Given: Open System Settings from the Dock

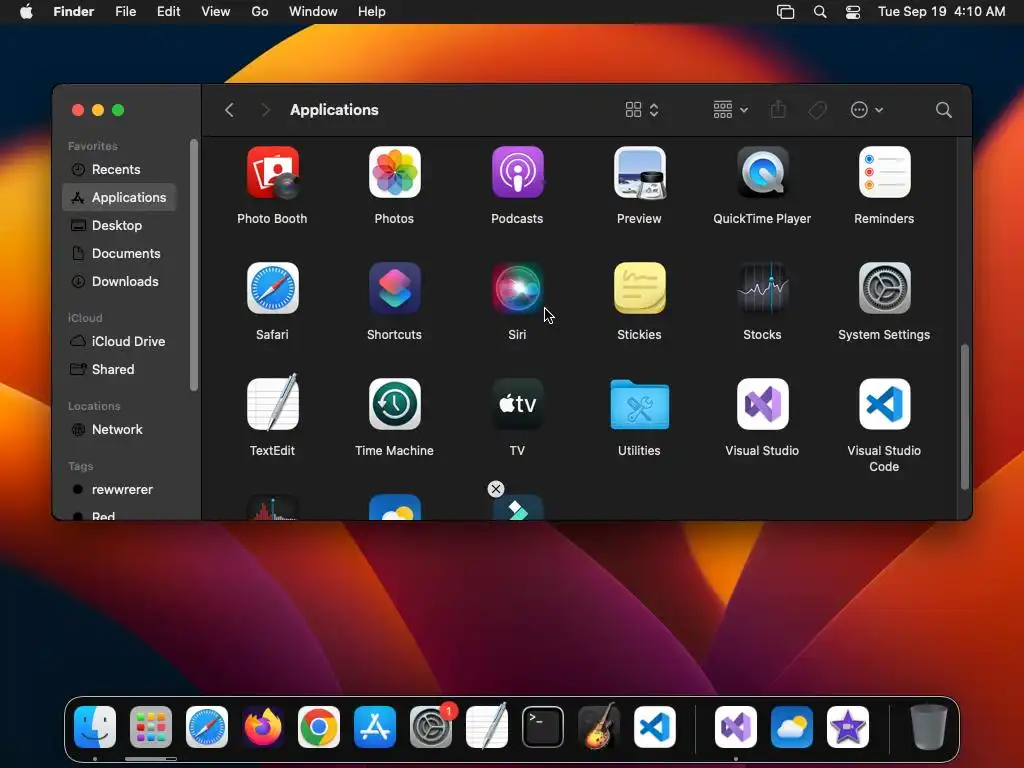Looking at the screenshot, I should point(431,727).
